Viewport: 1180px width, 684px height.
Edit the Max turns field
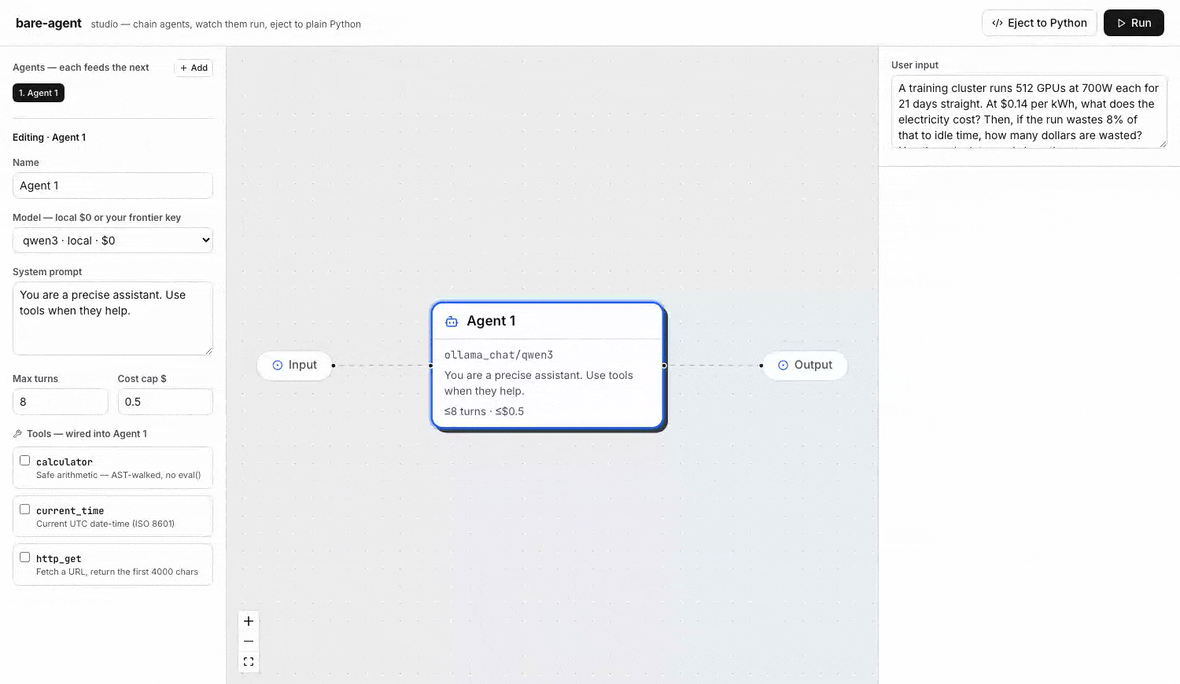60,401
